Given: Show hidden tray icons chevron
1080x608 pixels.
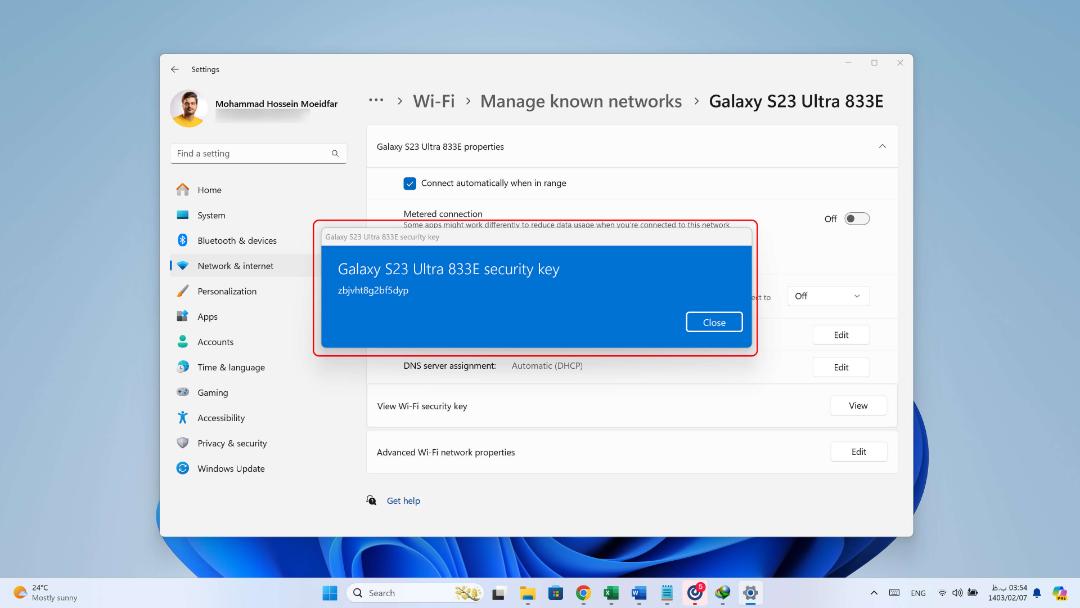Looking at the screenshot, I should [873, 593].
